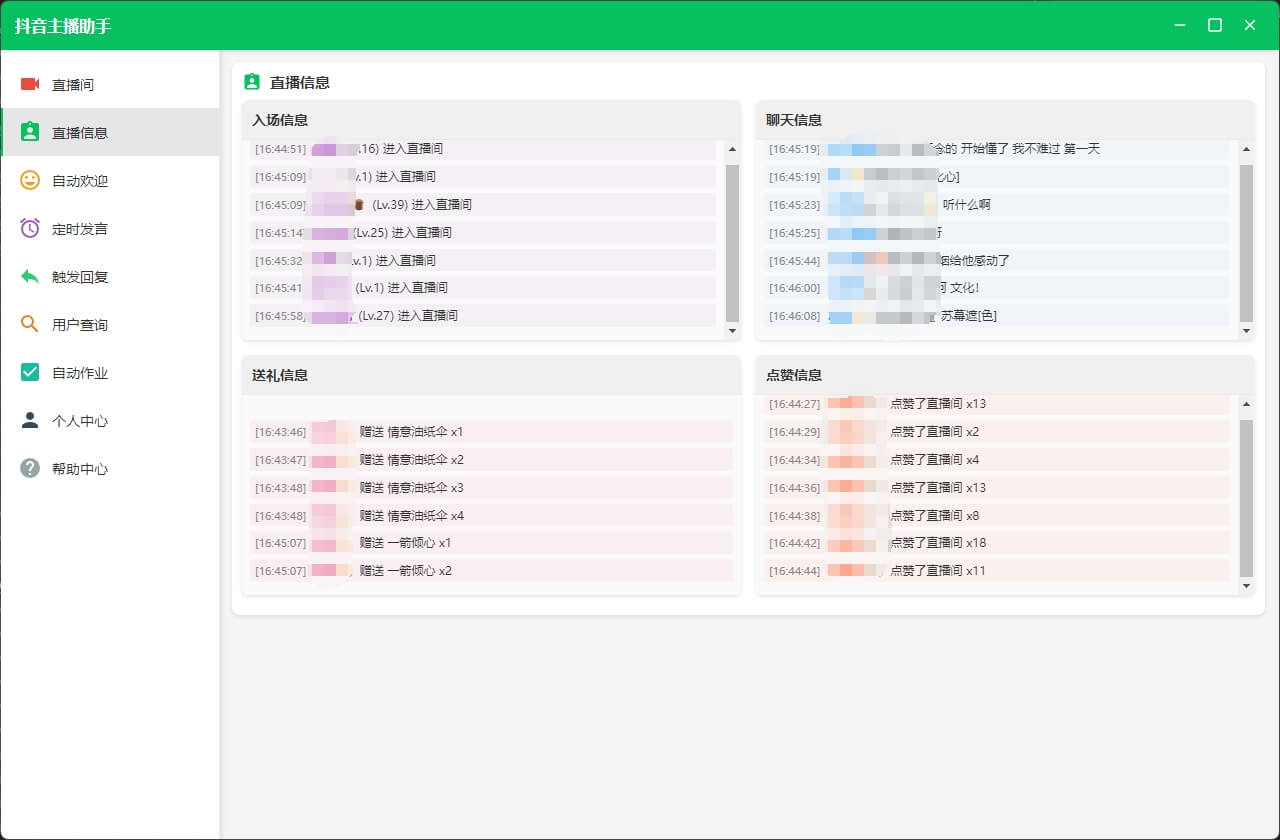
Task: Open 定时发言 sidebar label
Action: pos(80,229)
